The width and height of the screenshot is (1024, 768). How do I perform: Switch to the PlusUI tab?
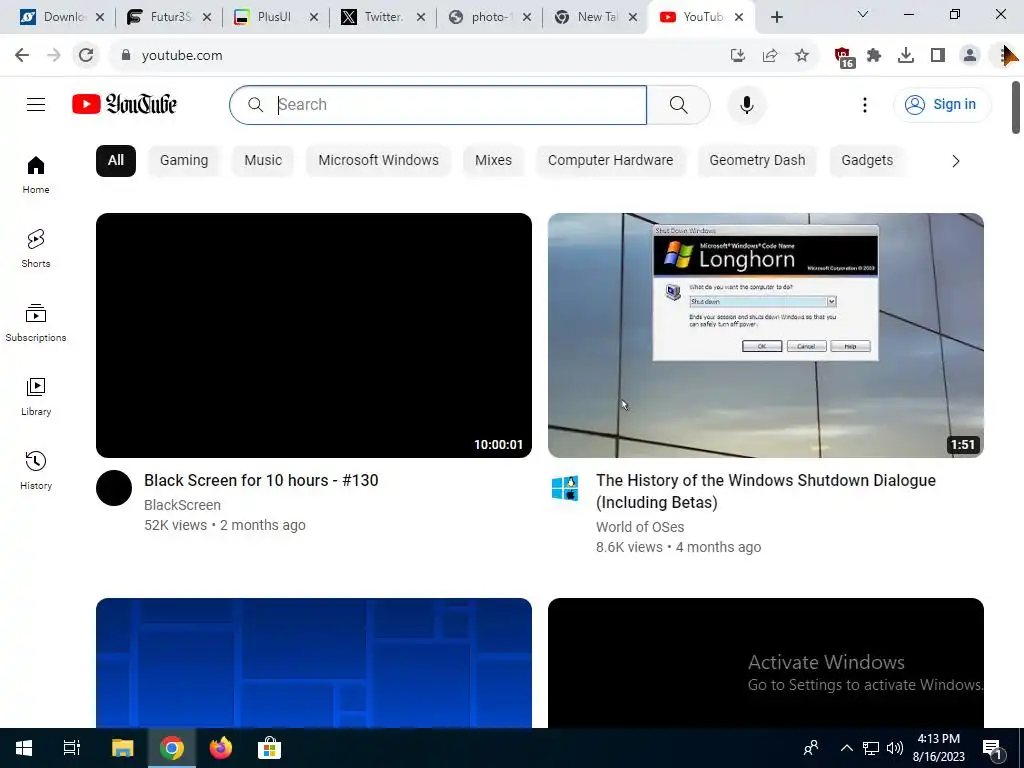click(274, 17)
